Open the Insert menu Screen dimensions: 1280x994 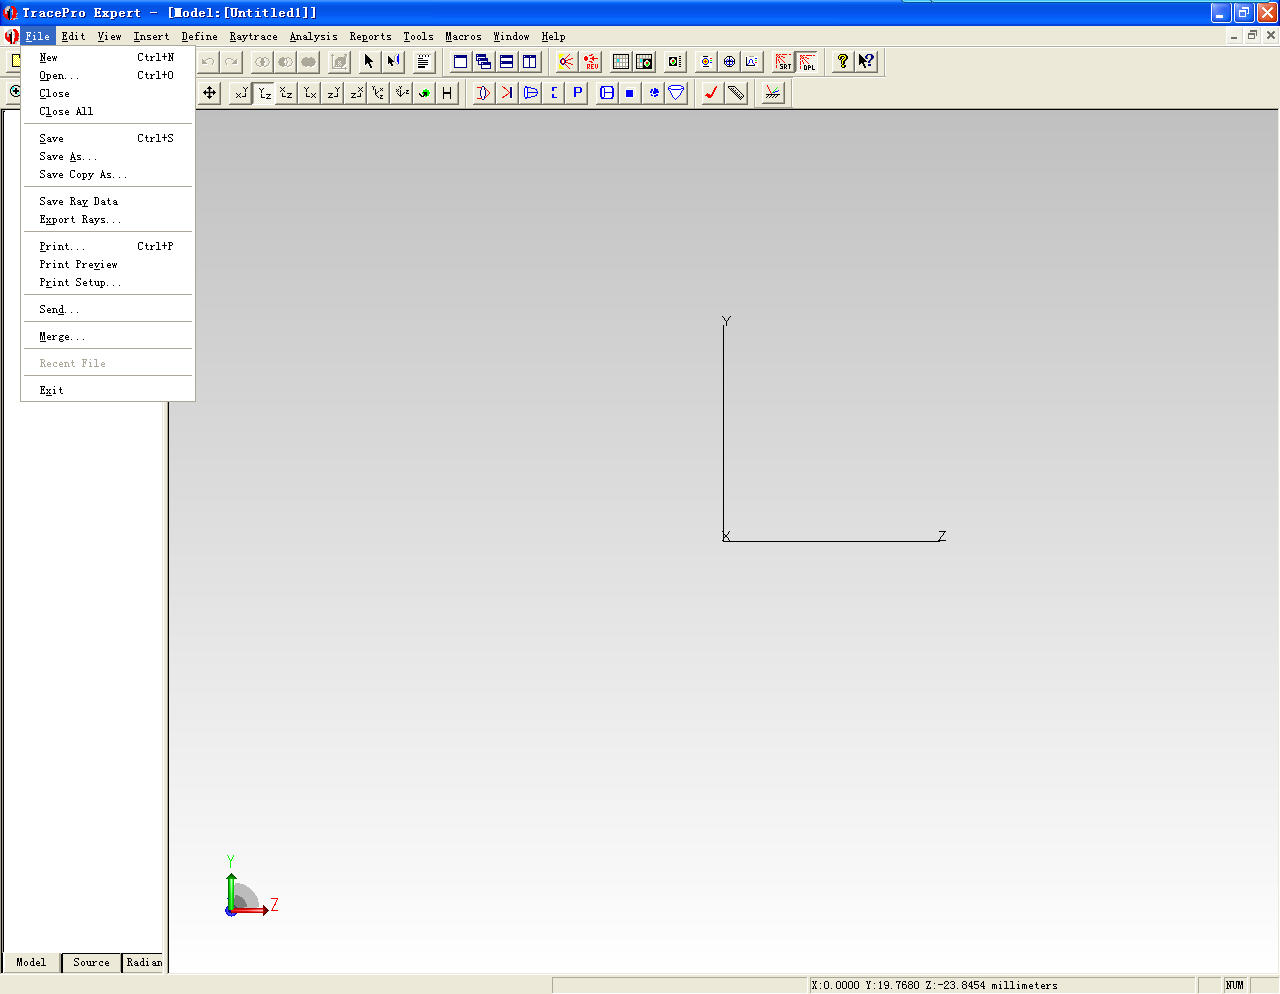152,36
